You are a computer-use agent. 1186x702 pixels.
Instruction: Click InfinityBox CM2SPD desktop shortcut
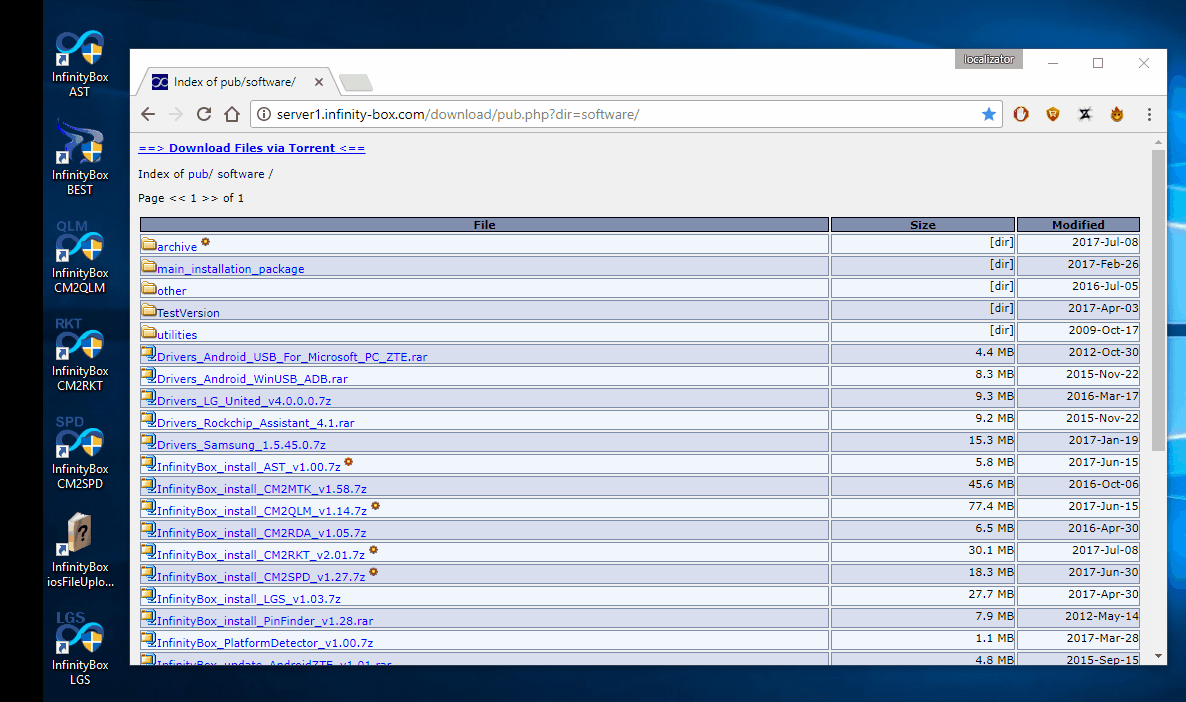pyautogui.click(x=79, y=453)
